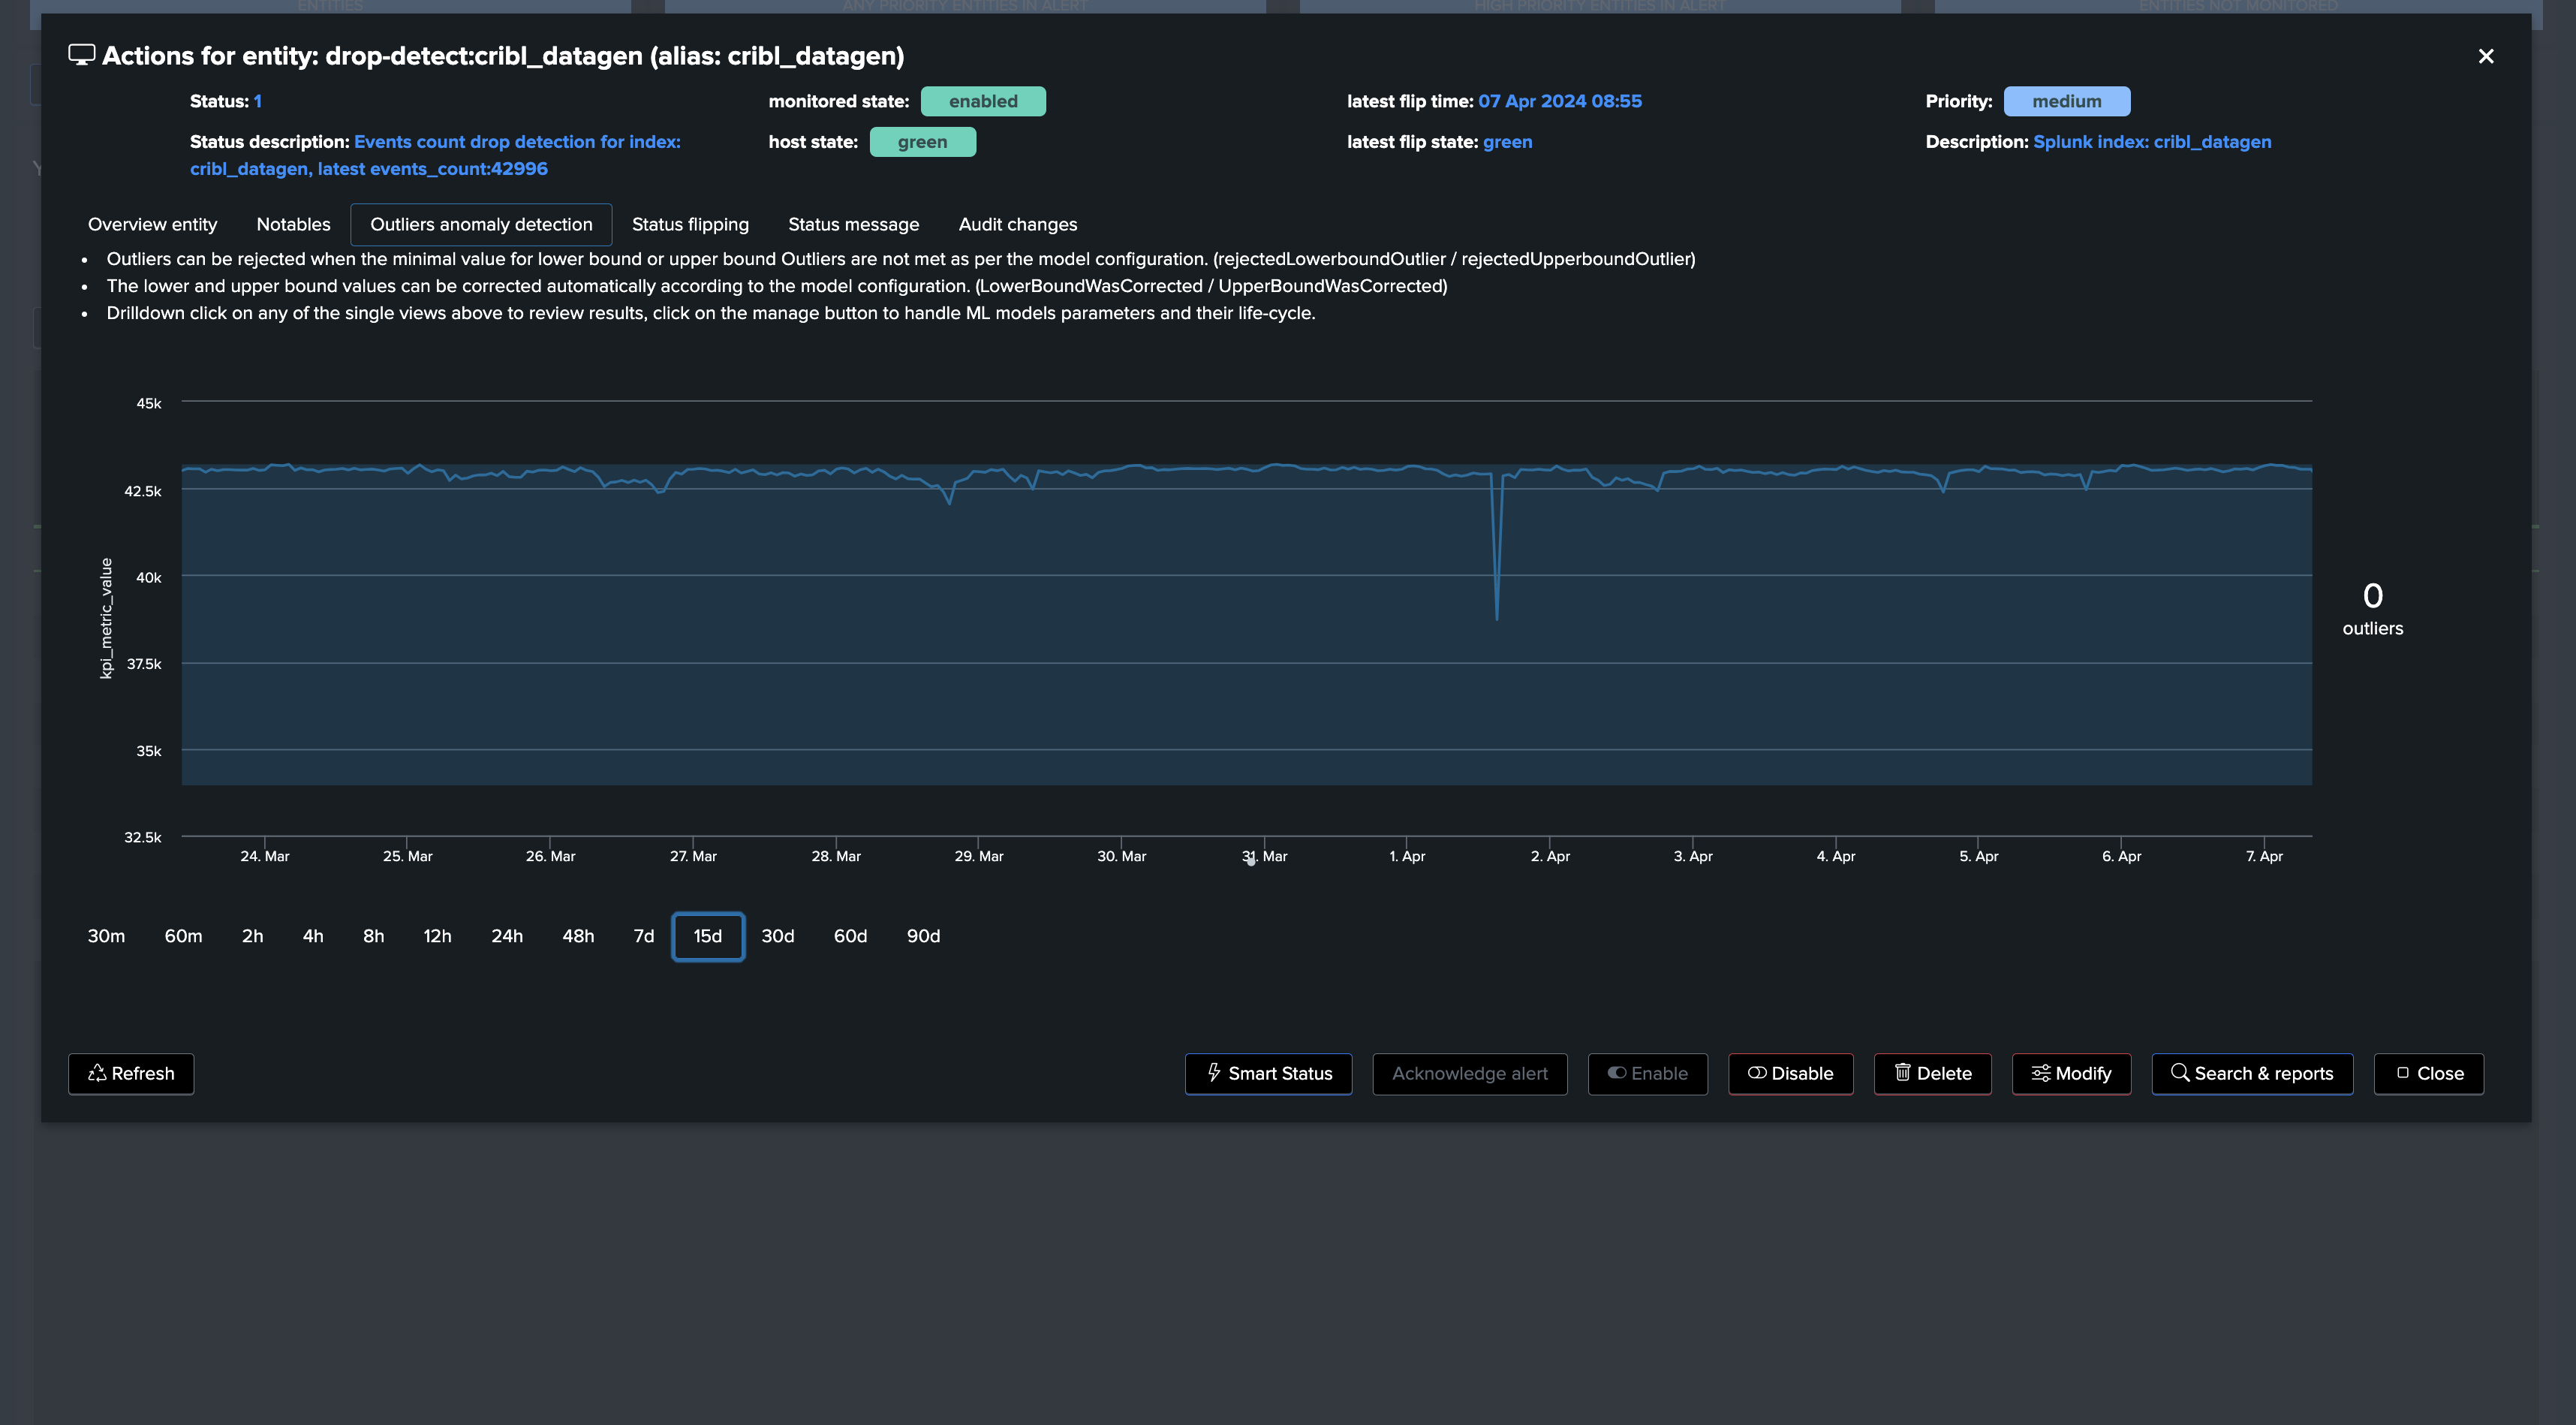Click the monitor icon beside entity title

click(81, 55)
